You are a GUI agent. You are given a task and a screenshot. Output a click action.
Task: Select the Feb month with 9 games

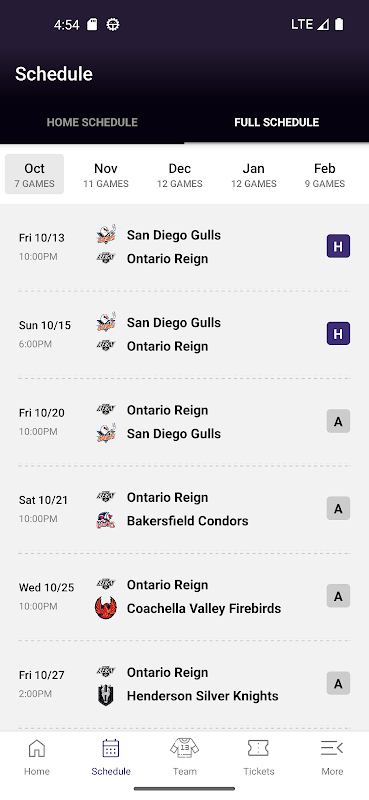pyautogui.click(x=325, y=174)
